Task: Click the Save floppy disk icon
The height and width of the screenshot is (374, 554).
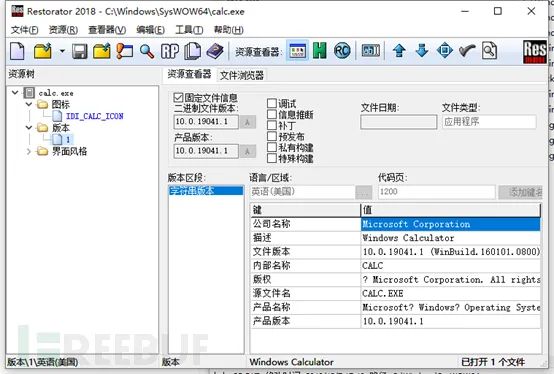Action: pos(79,52)
